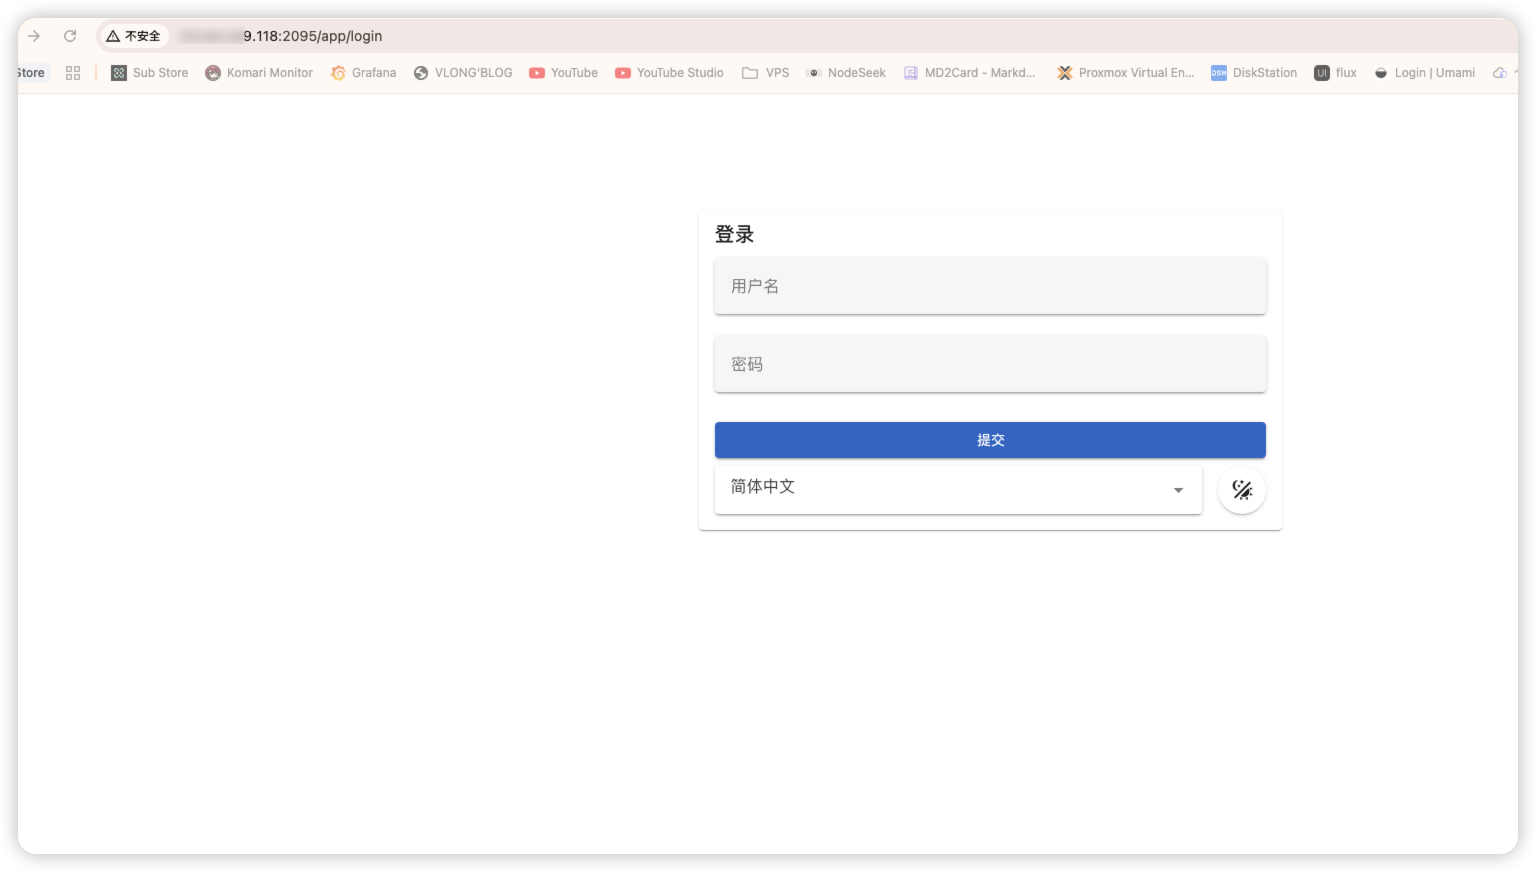Open the Grafana bookmark
1536x872 pixels.
pyautogui.click(x=363, y=73)
